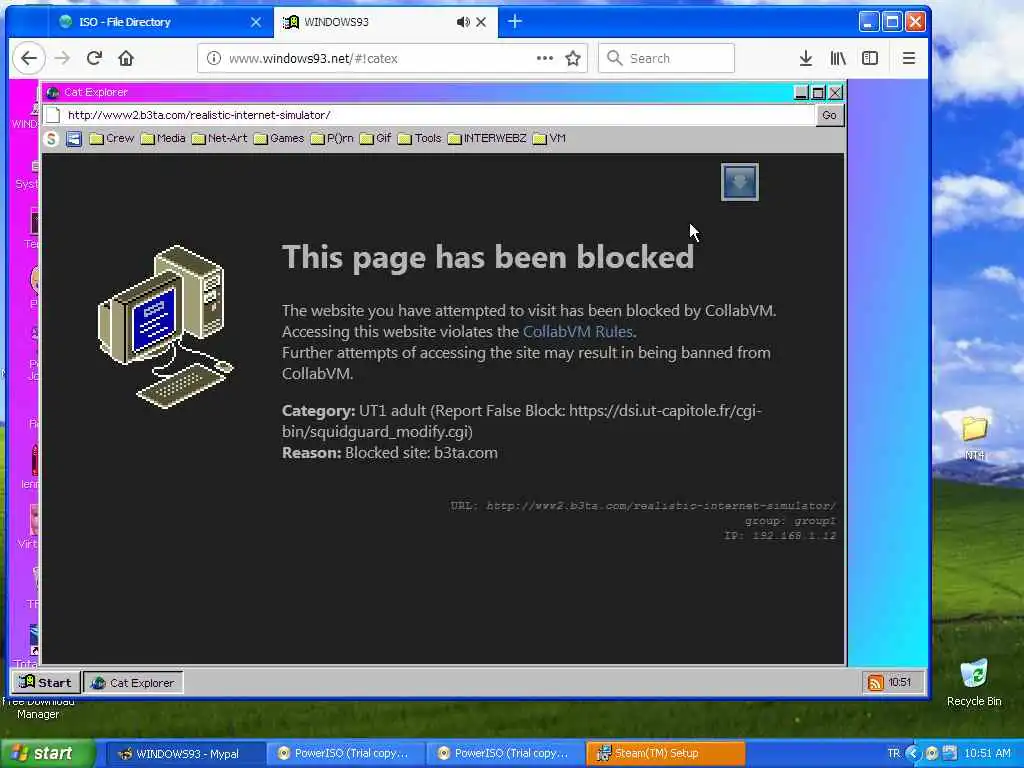Reload the current browser page
The width and height of the screenshot is (1024, 768).
click(94, 59)
